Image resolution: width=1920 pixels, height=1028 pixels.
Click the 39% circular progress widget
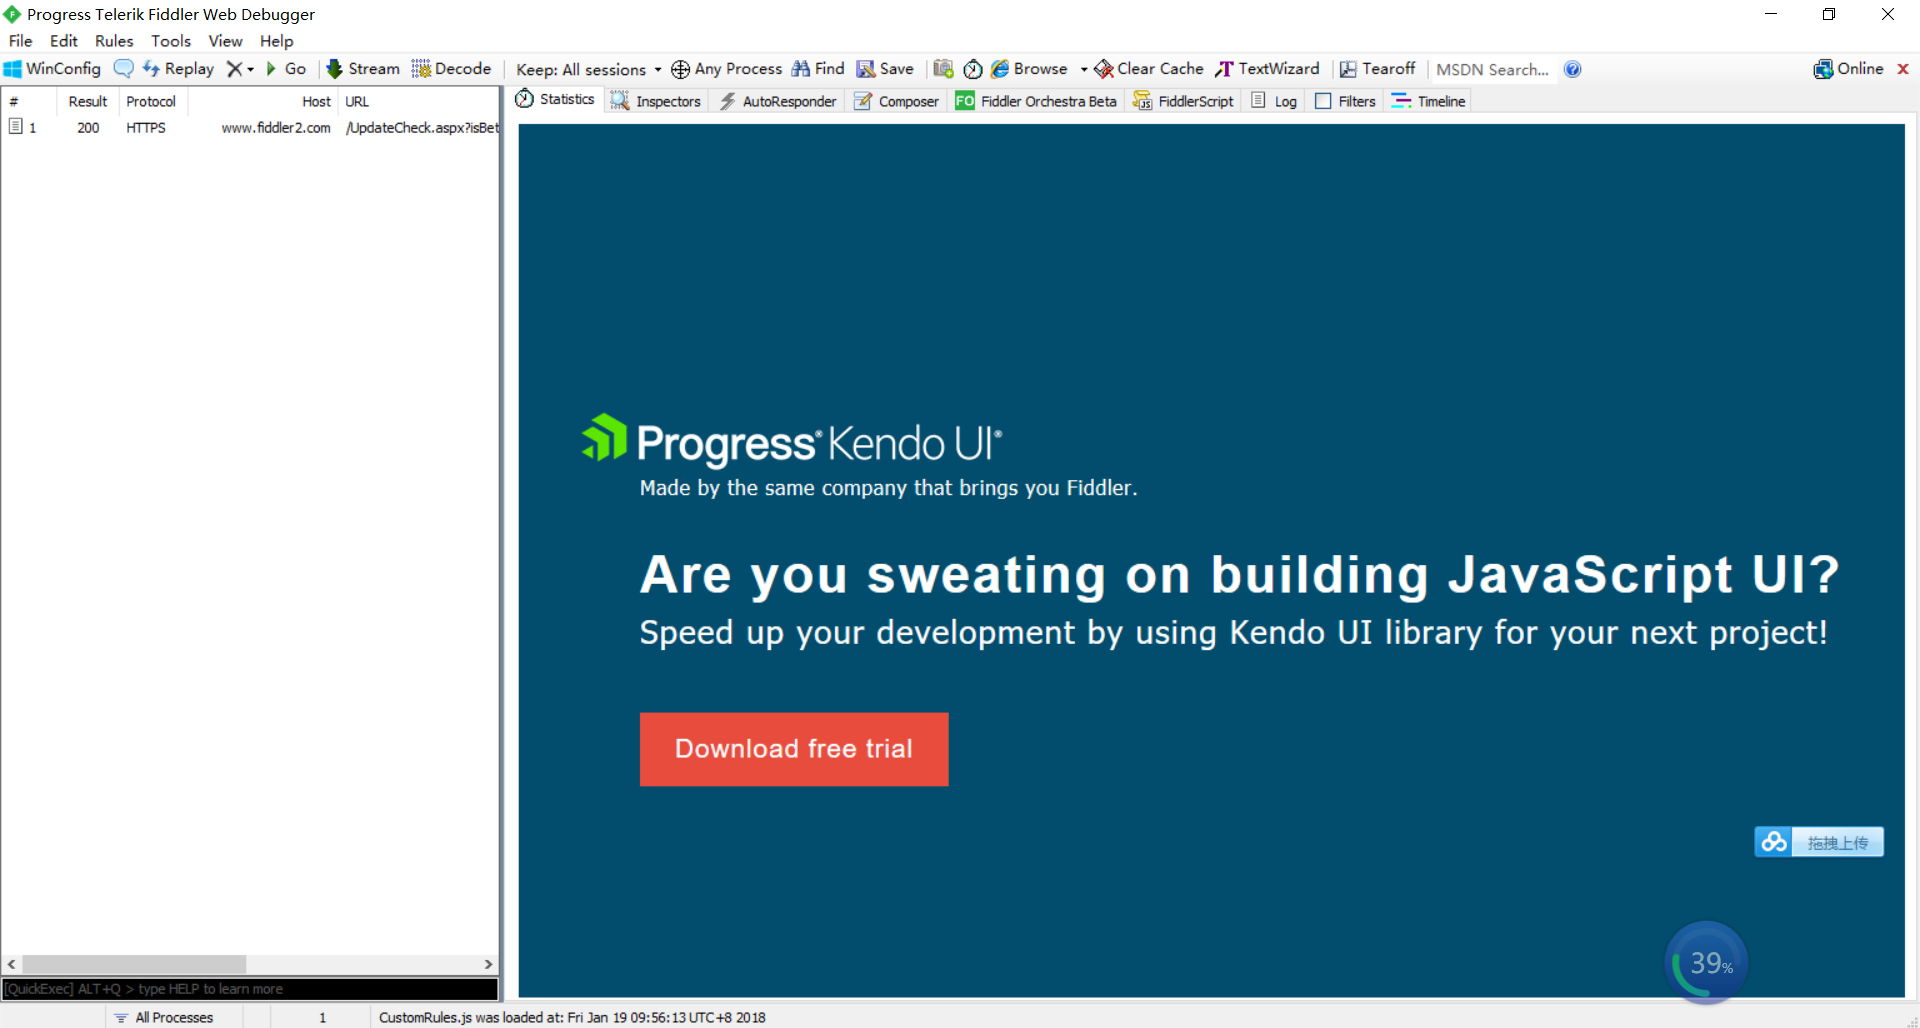tap(1706, 963)
